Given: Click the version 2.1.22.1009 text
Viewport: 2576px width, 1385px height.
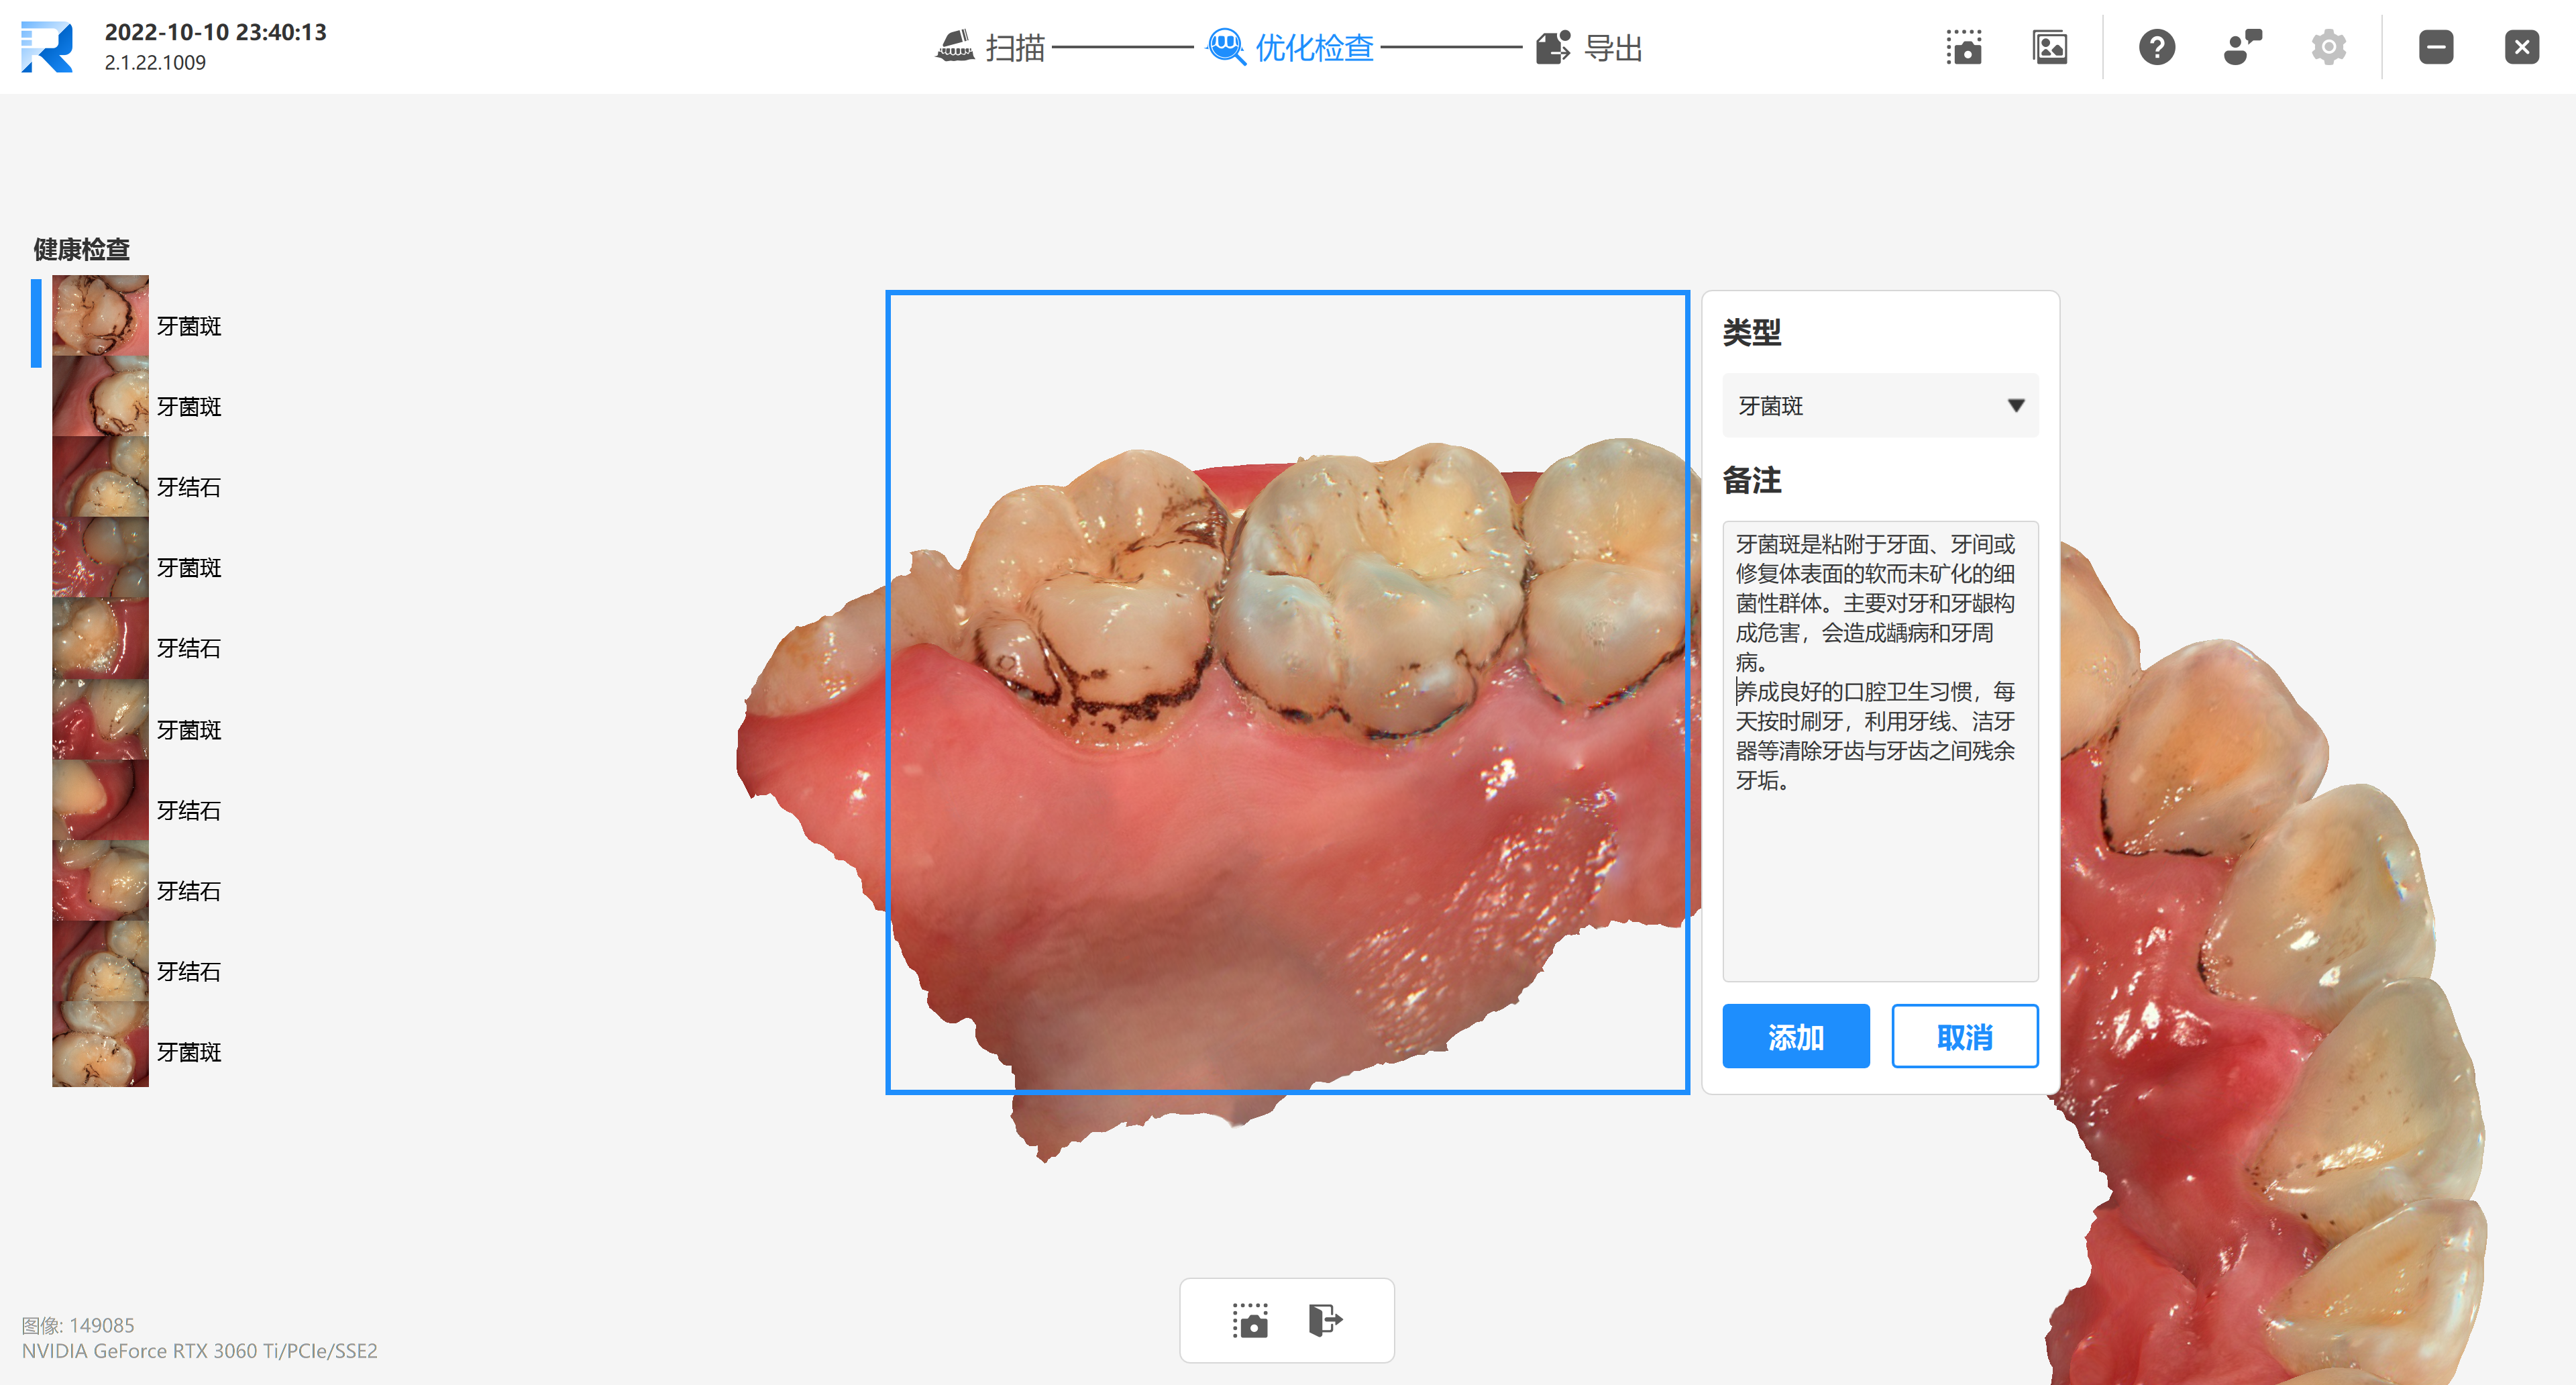Looking at the screenshot, I should (155, 63).
